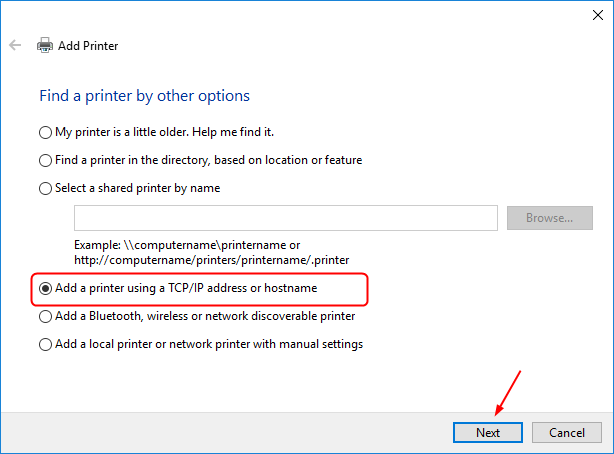
Task: Select the "My printer is a little older" radio button
Action: tap(45, 132)
